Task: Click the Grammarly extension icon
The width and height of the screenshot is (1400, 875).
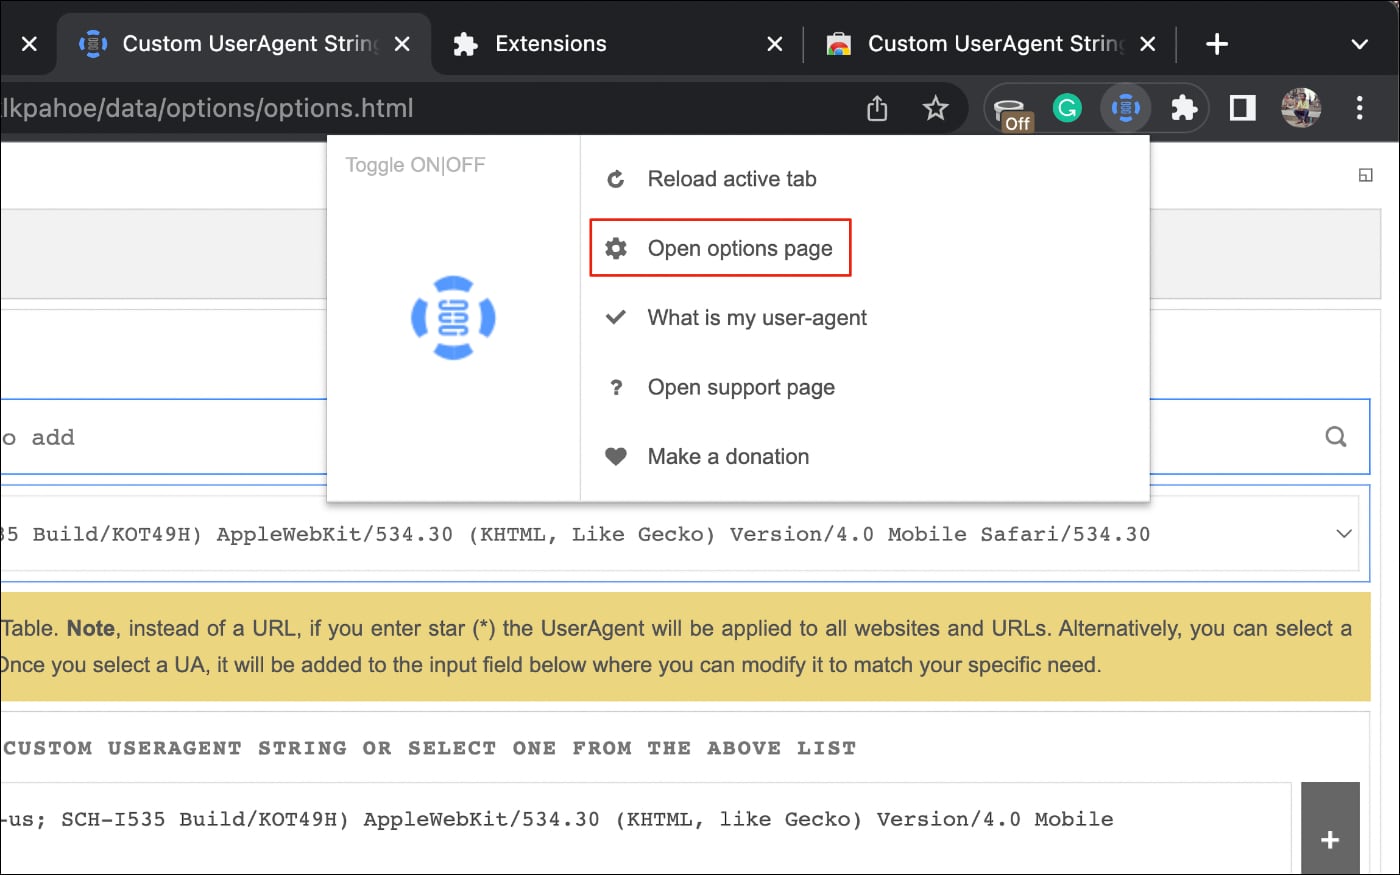Action: [x=1067, y=108]
